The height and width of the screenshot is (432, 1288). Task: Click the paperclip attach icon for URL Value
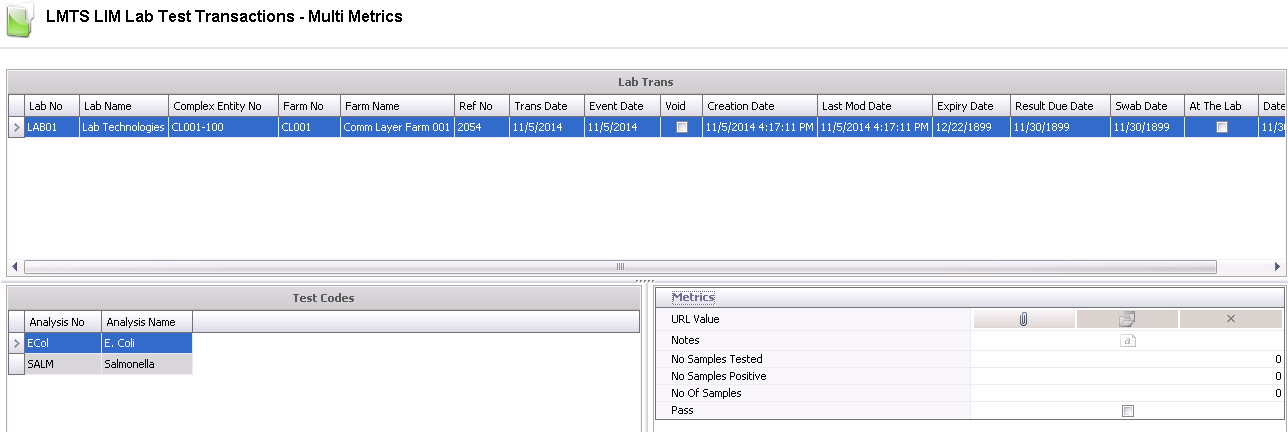1024,319
